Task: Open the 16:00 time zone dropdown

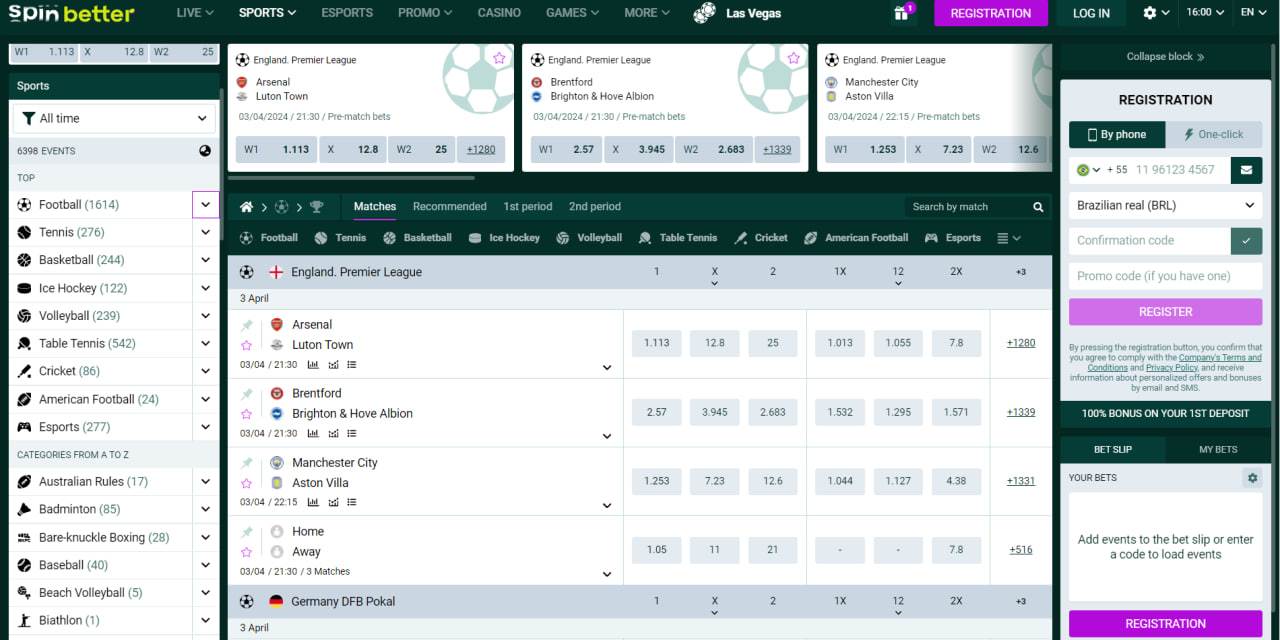Action: pos(1205,13)
